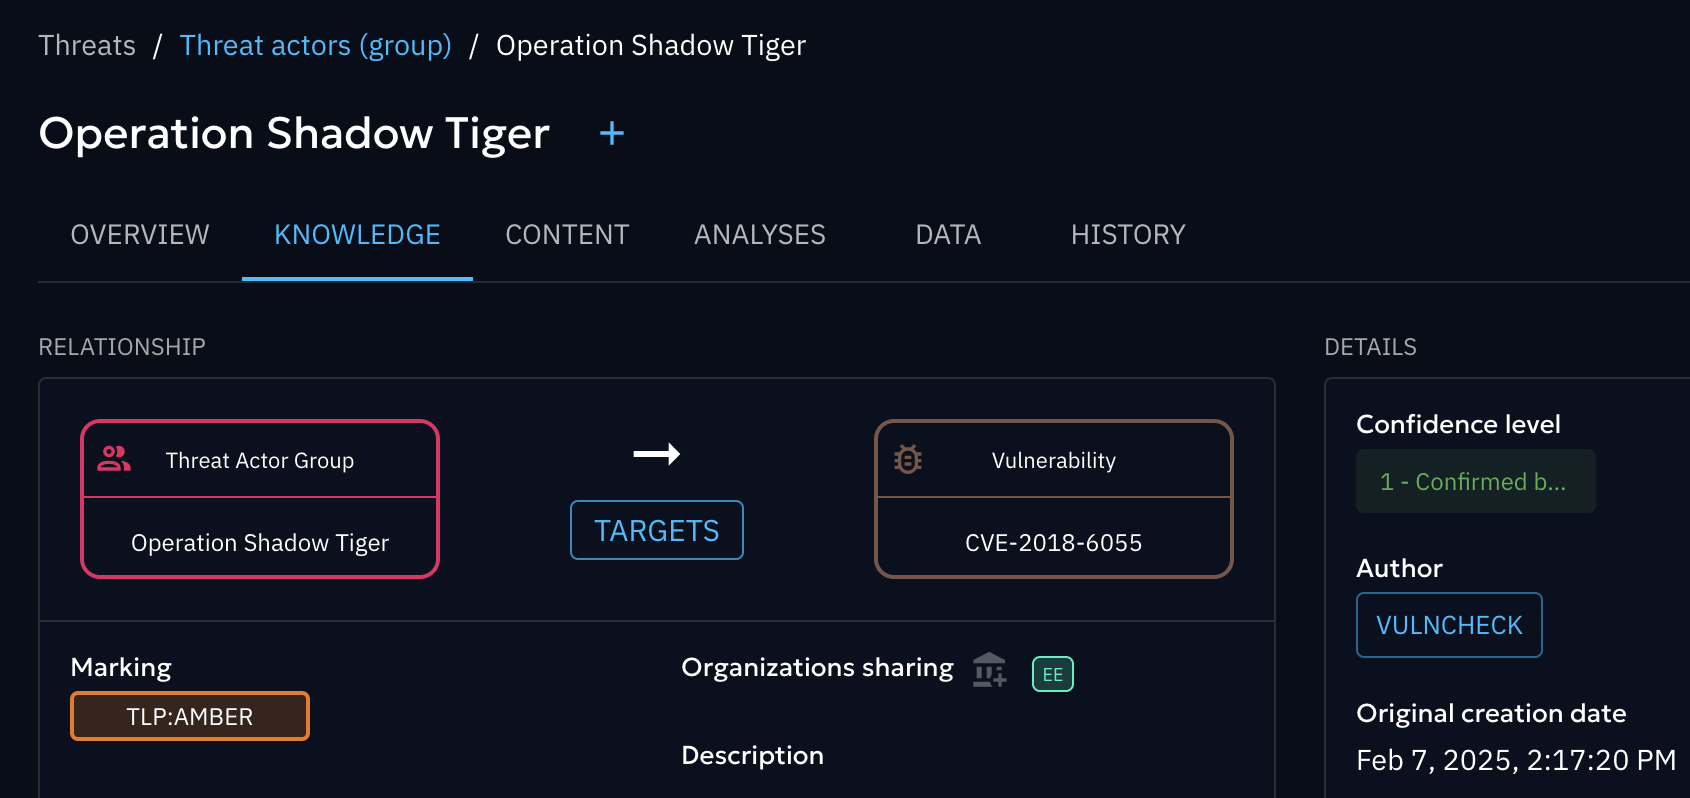Viewport: 1690px width, 798px height.
Task: Expand the RELATIONSHIP section
Action: (x=122, y=347)
